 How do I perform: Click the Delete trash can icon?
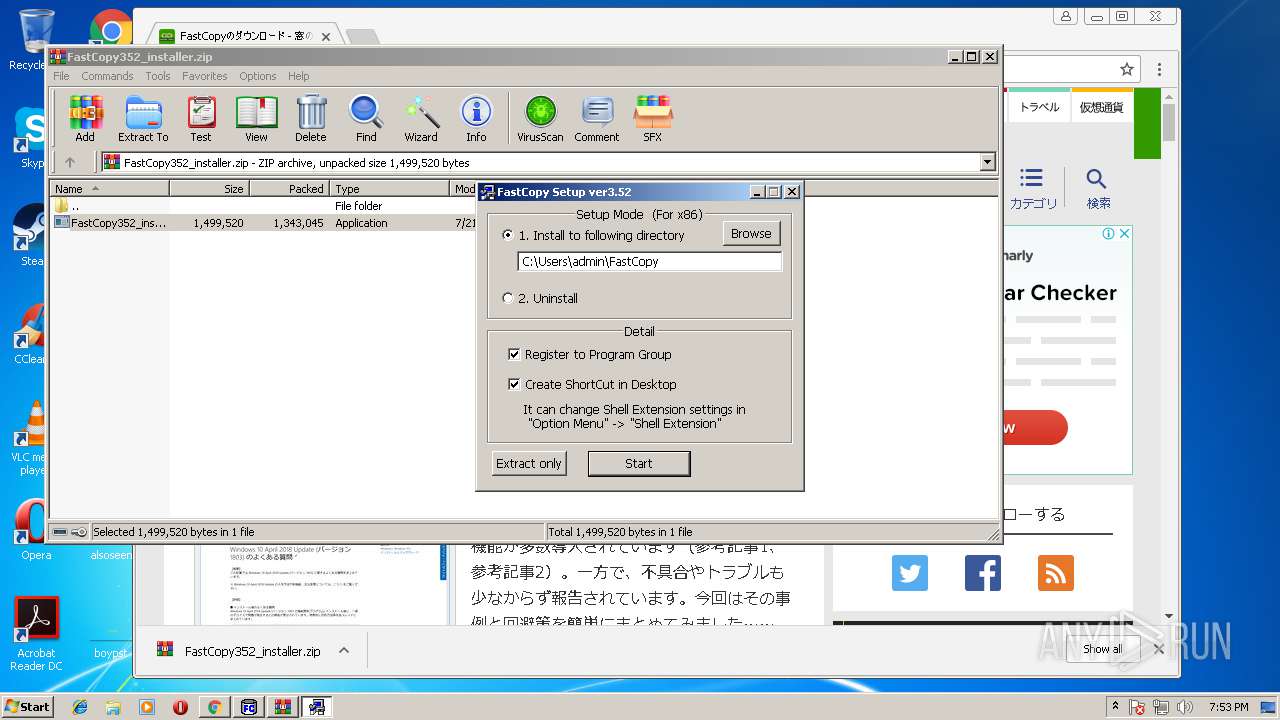[311, 119]
